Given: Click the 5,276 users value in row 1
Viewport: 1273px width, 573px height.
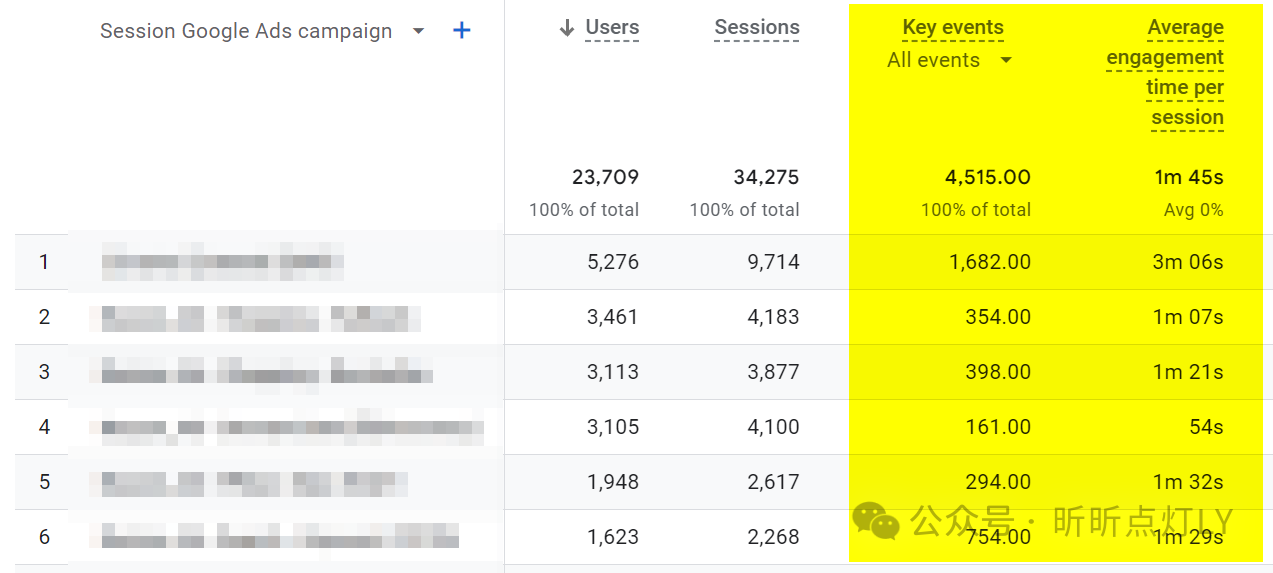Looking at the screenshot, I should [x=612, y=262].
